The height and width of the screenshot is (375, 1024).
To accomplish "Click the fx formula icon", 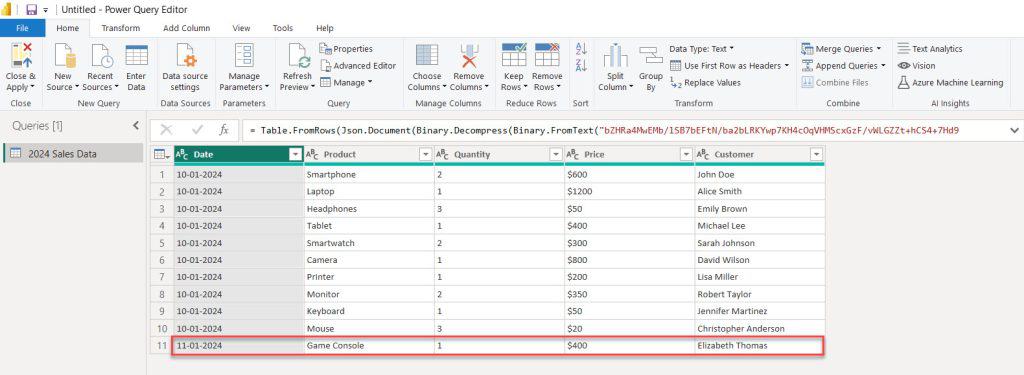I will 223,130.
